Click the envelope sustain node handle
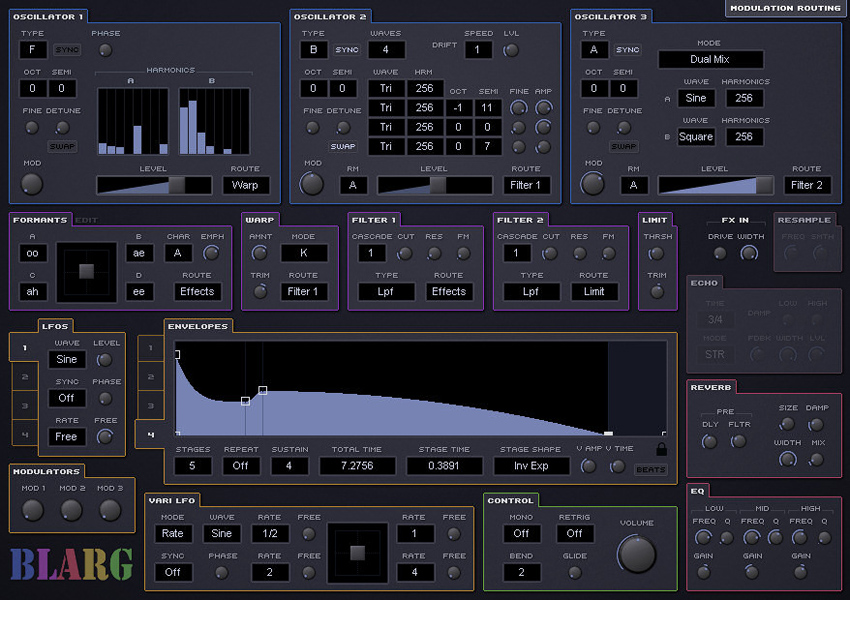 coord(263,390)
